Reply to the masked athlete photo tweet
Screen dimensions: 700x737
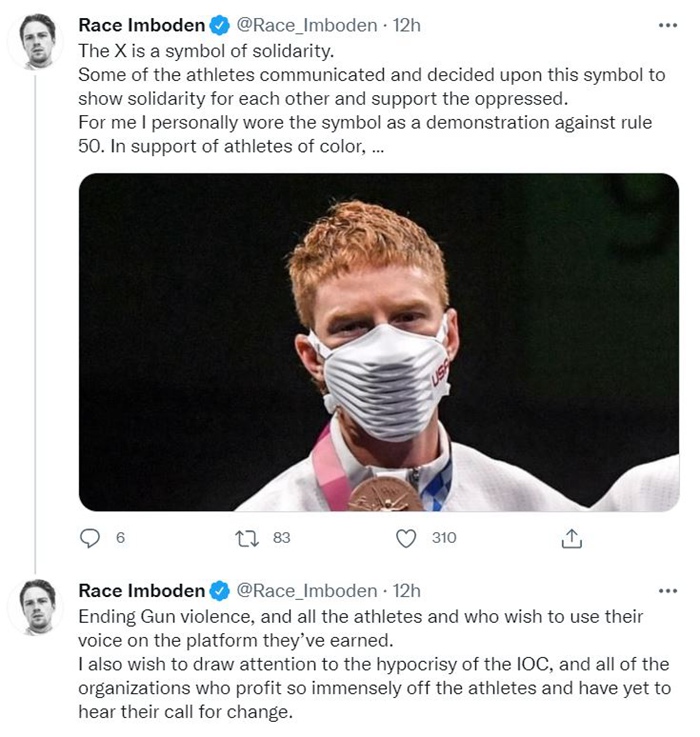click(91, 538)
